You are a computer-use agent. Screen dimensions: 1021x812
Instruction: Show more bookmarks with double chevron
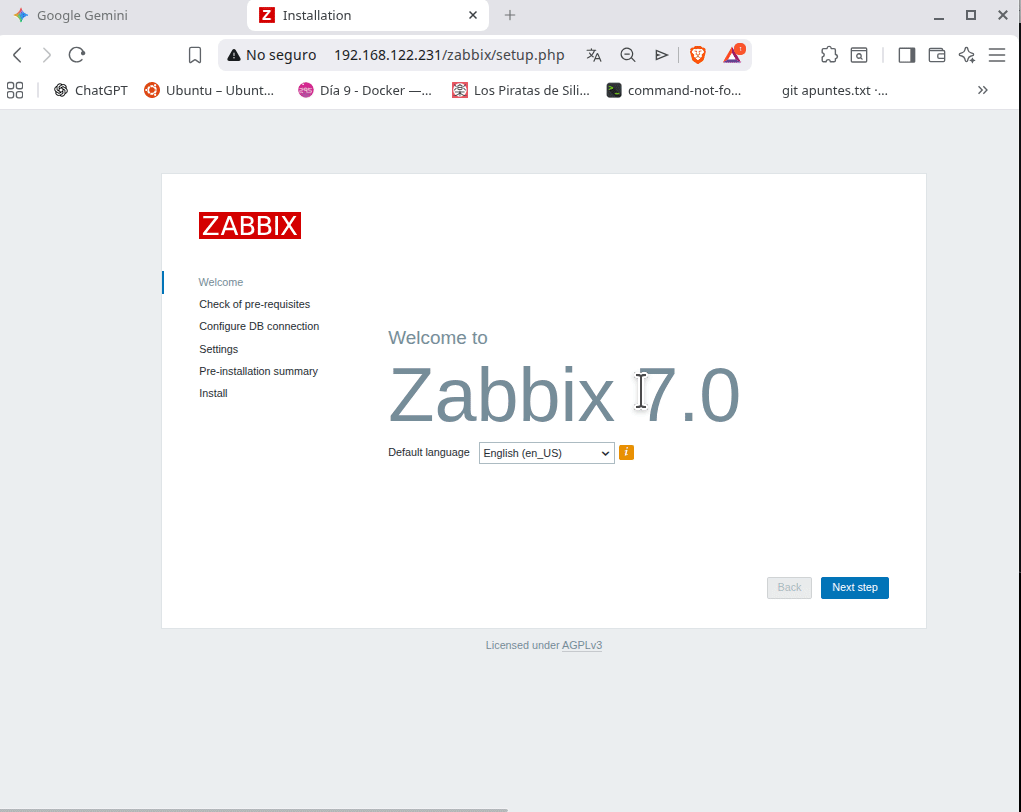click(983, 91)
